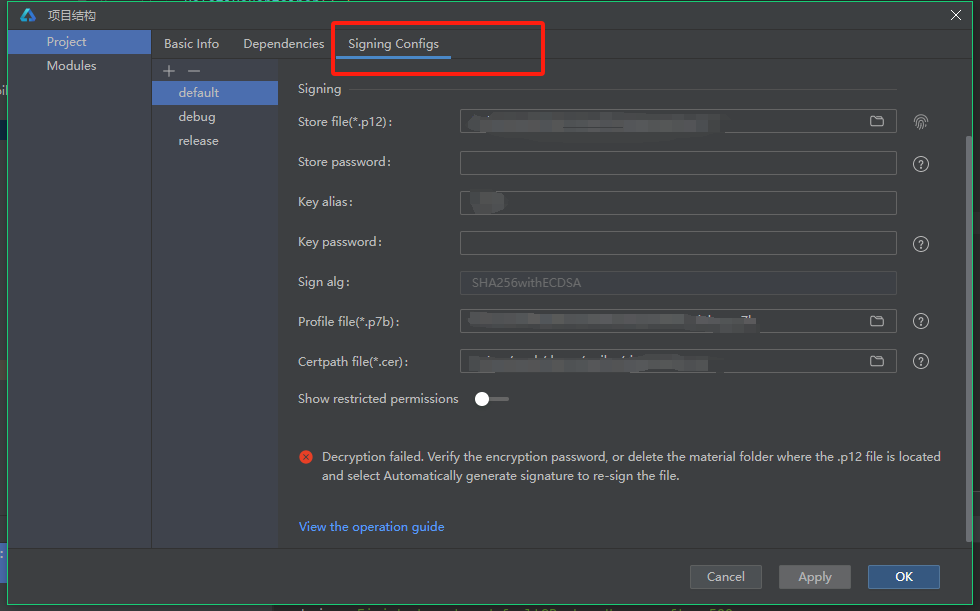Focus the Key password field
Screen dimensions: 980x611
[678, 243]
